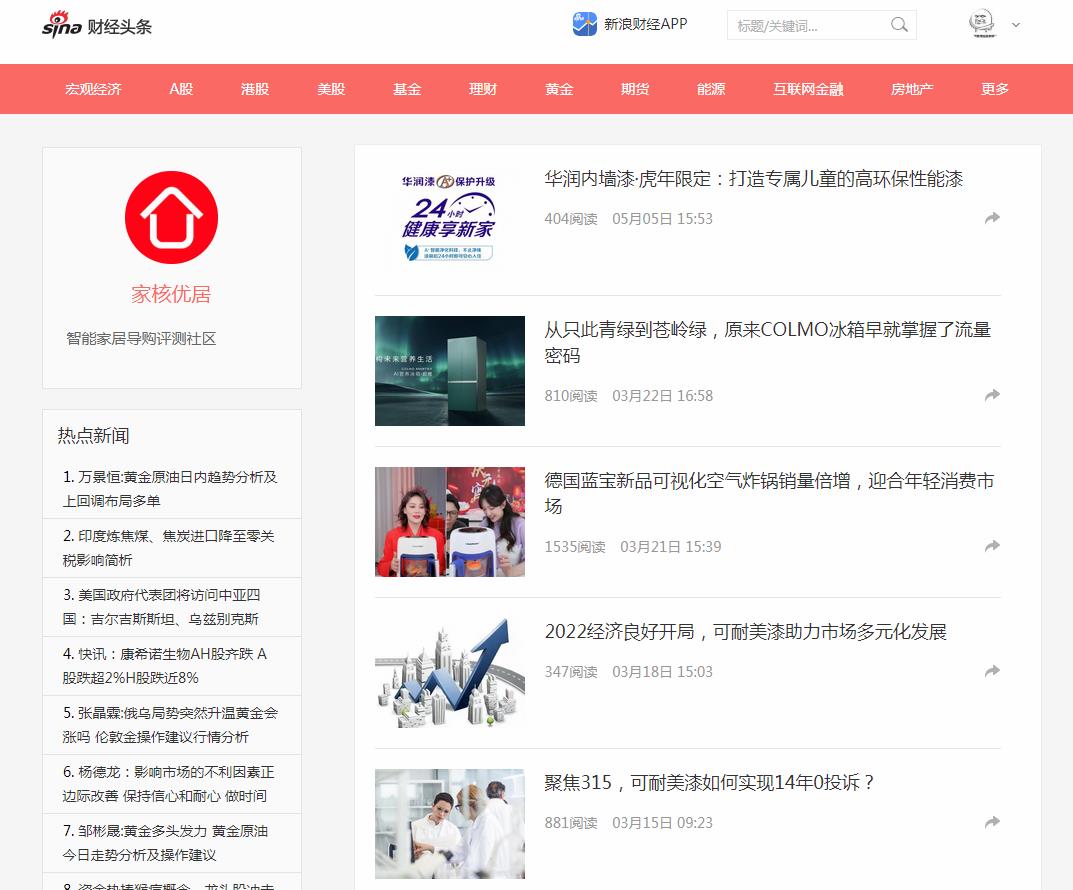
Task: Open the 理财 nav tab
Action: tap(483, 89)
